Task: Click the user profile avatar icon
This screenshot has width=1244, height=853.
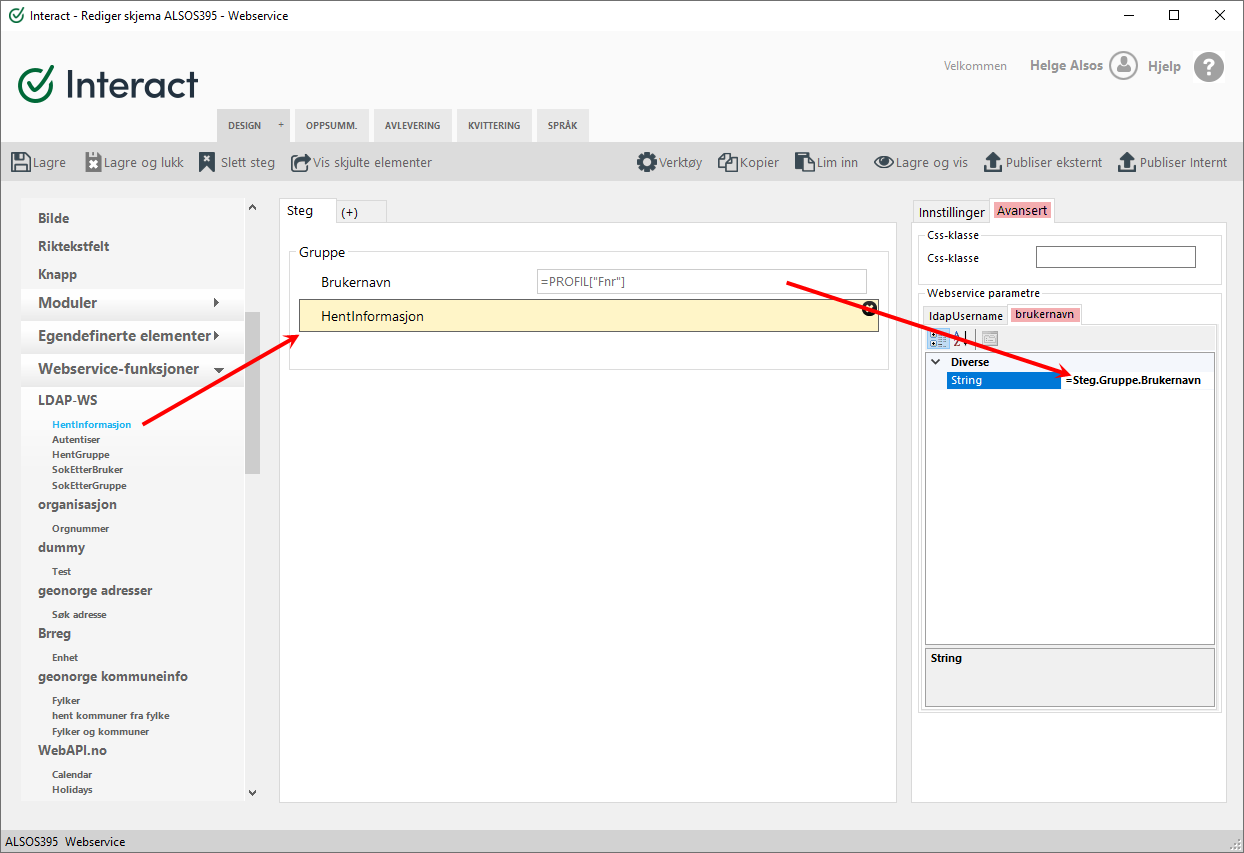Action: 1124,66
